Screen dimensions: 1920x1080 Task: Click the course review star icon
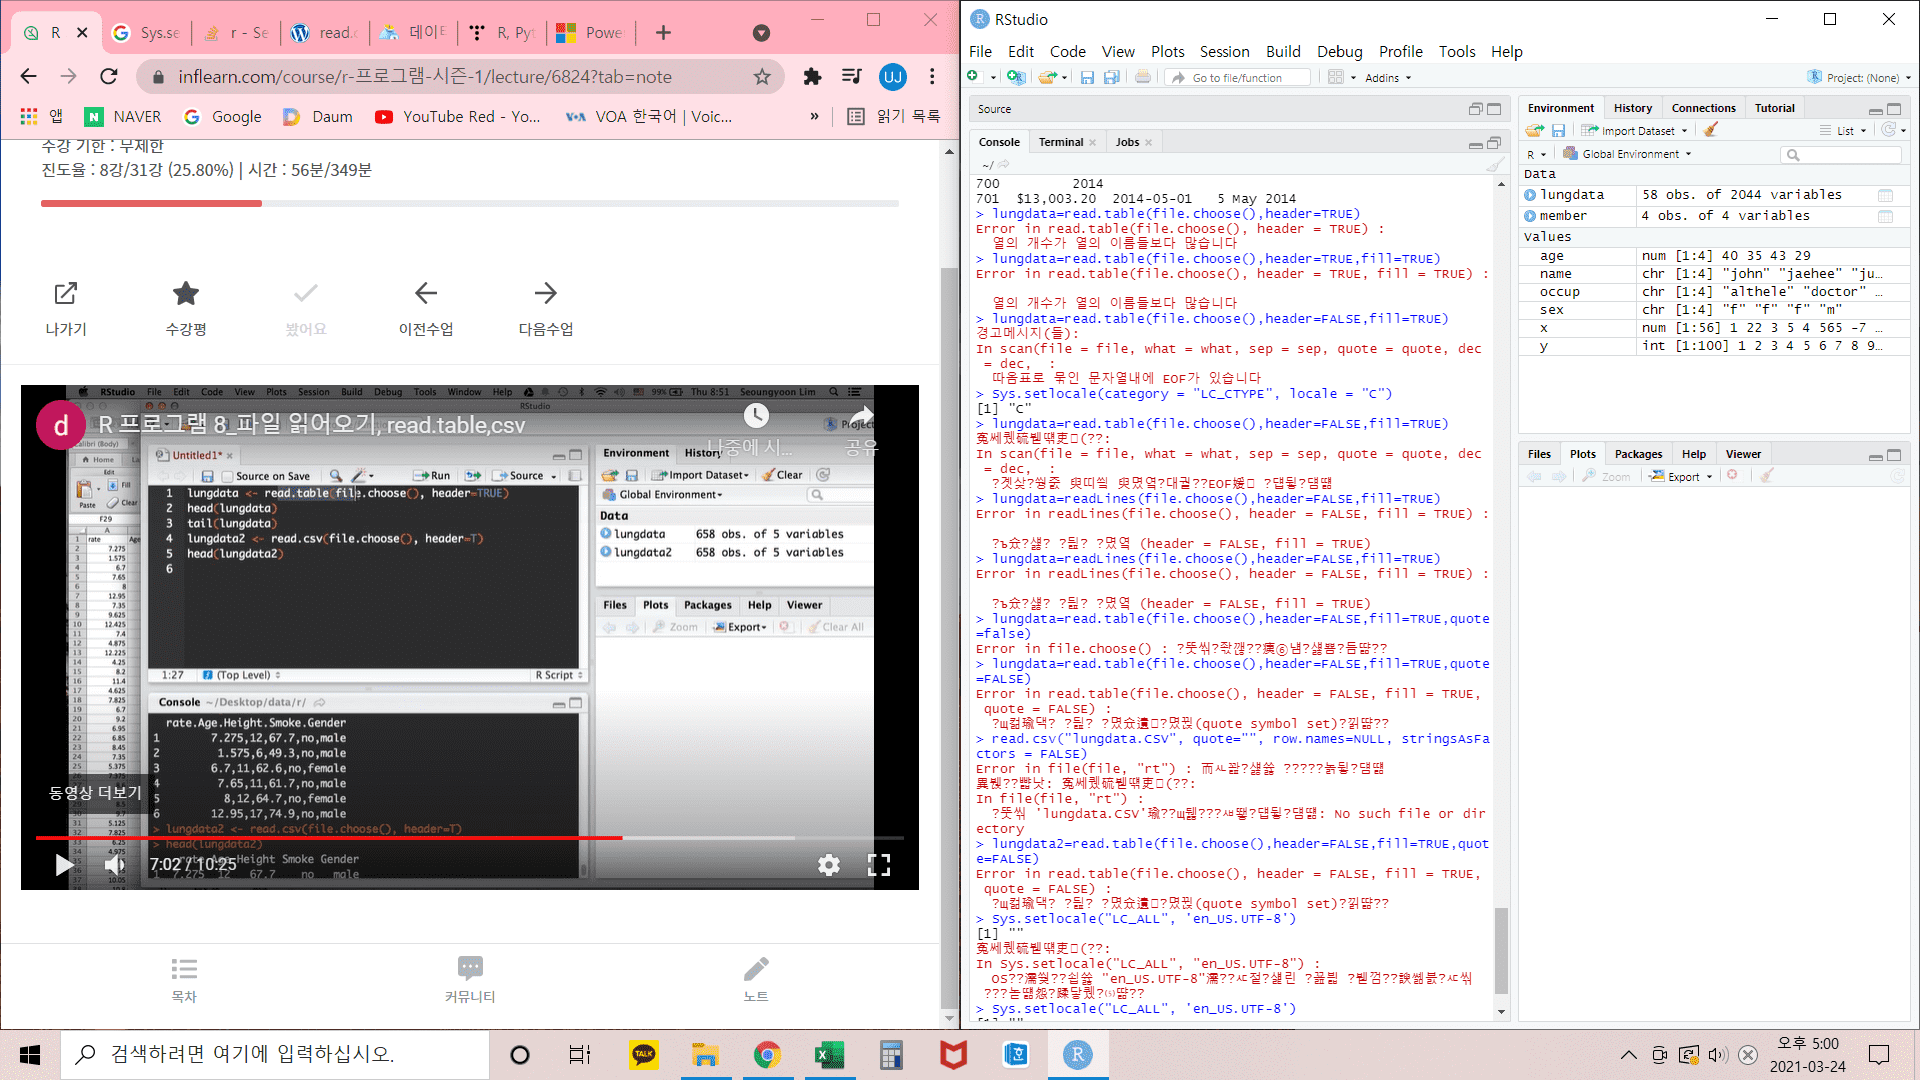click(186, 293)
